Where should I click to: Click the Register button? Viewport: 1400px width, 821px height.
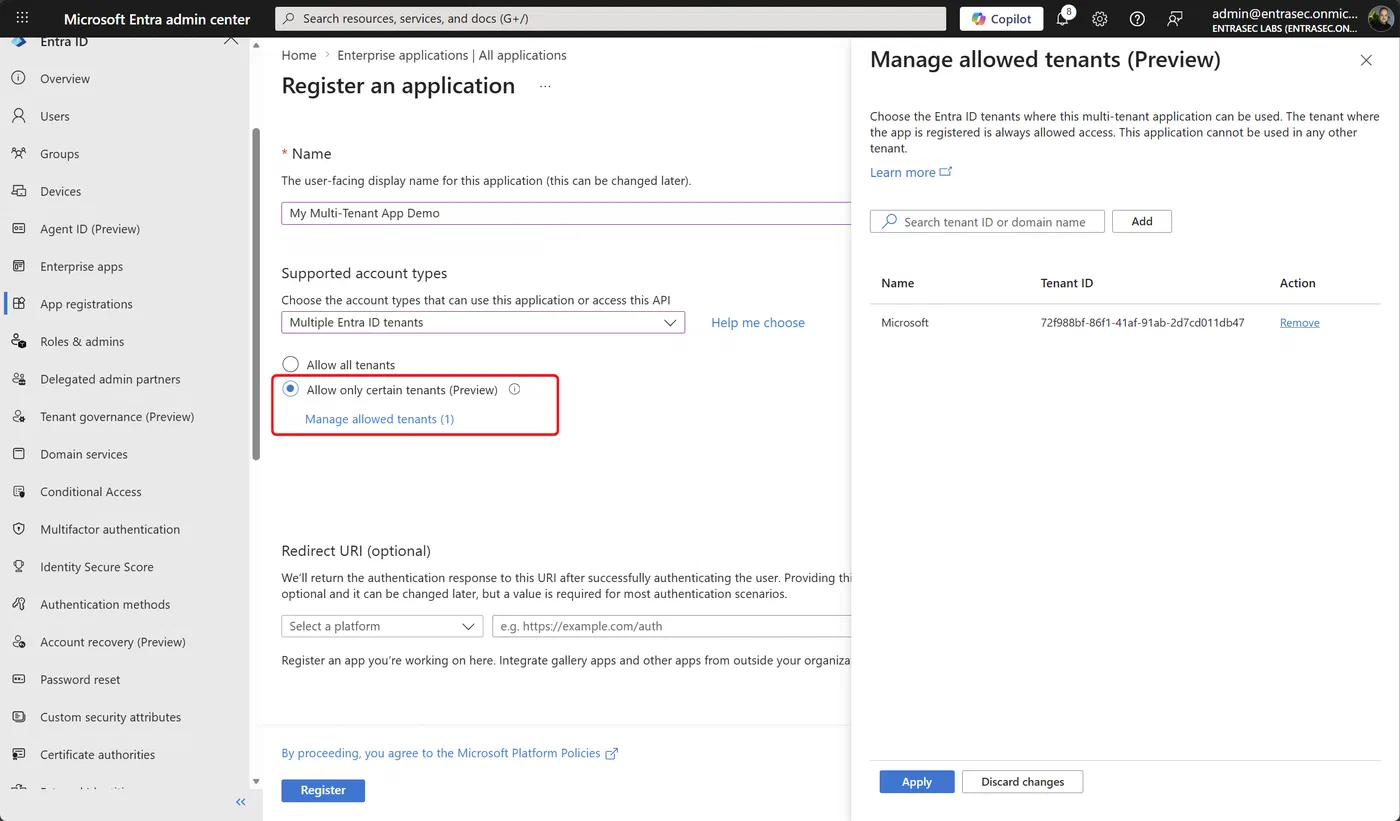pos(323,790)
